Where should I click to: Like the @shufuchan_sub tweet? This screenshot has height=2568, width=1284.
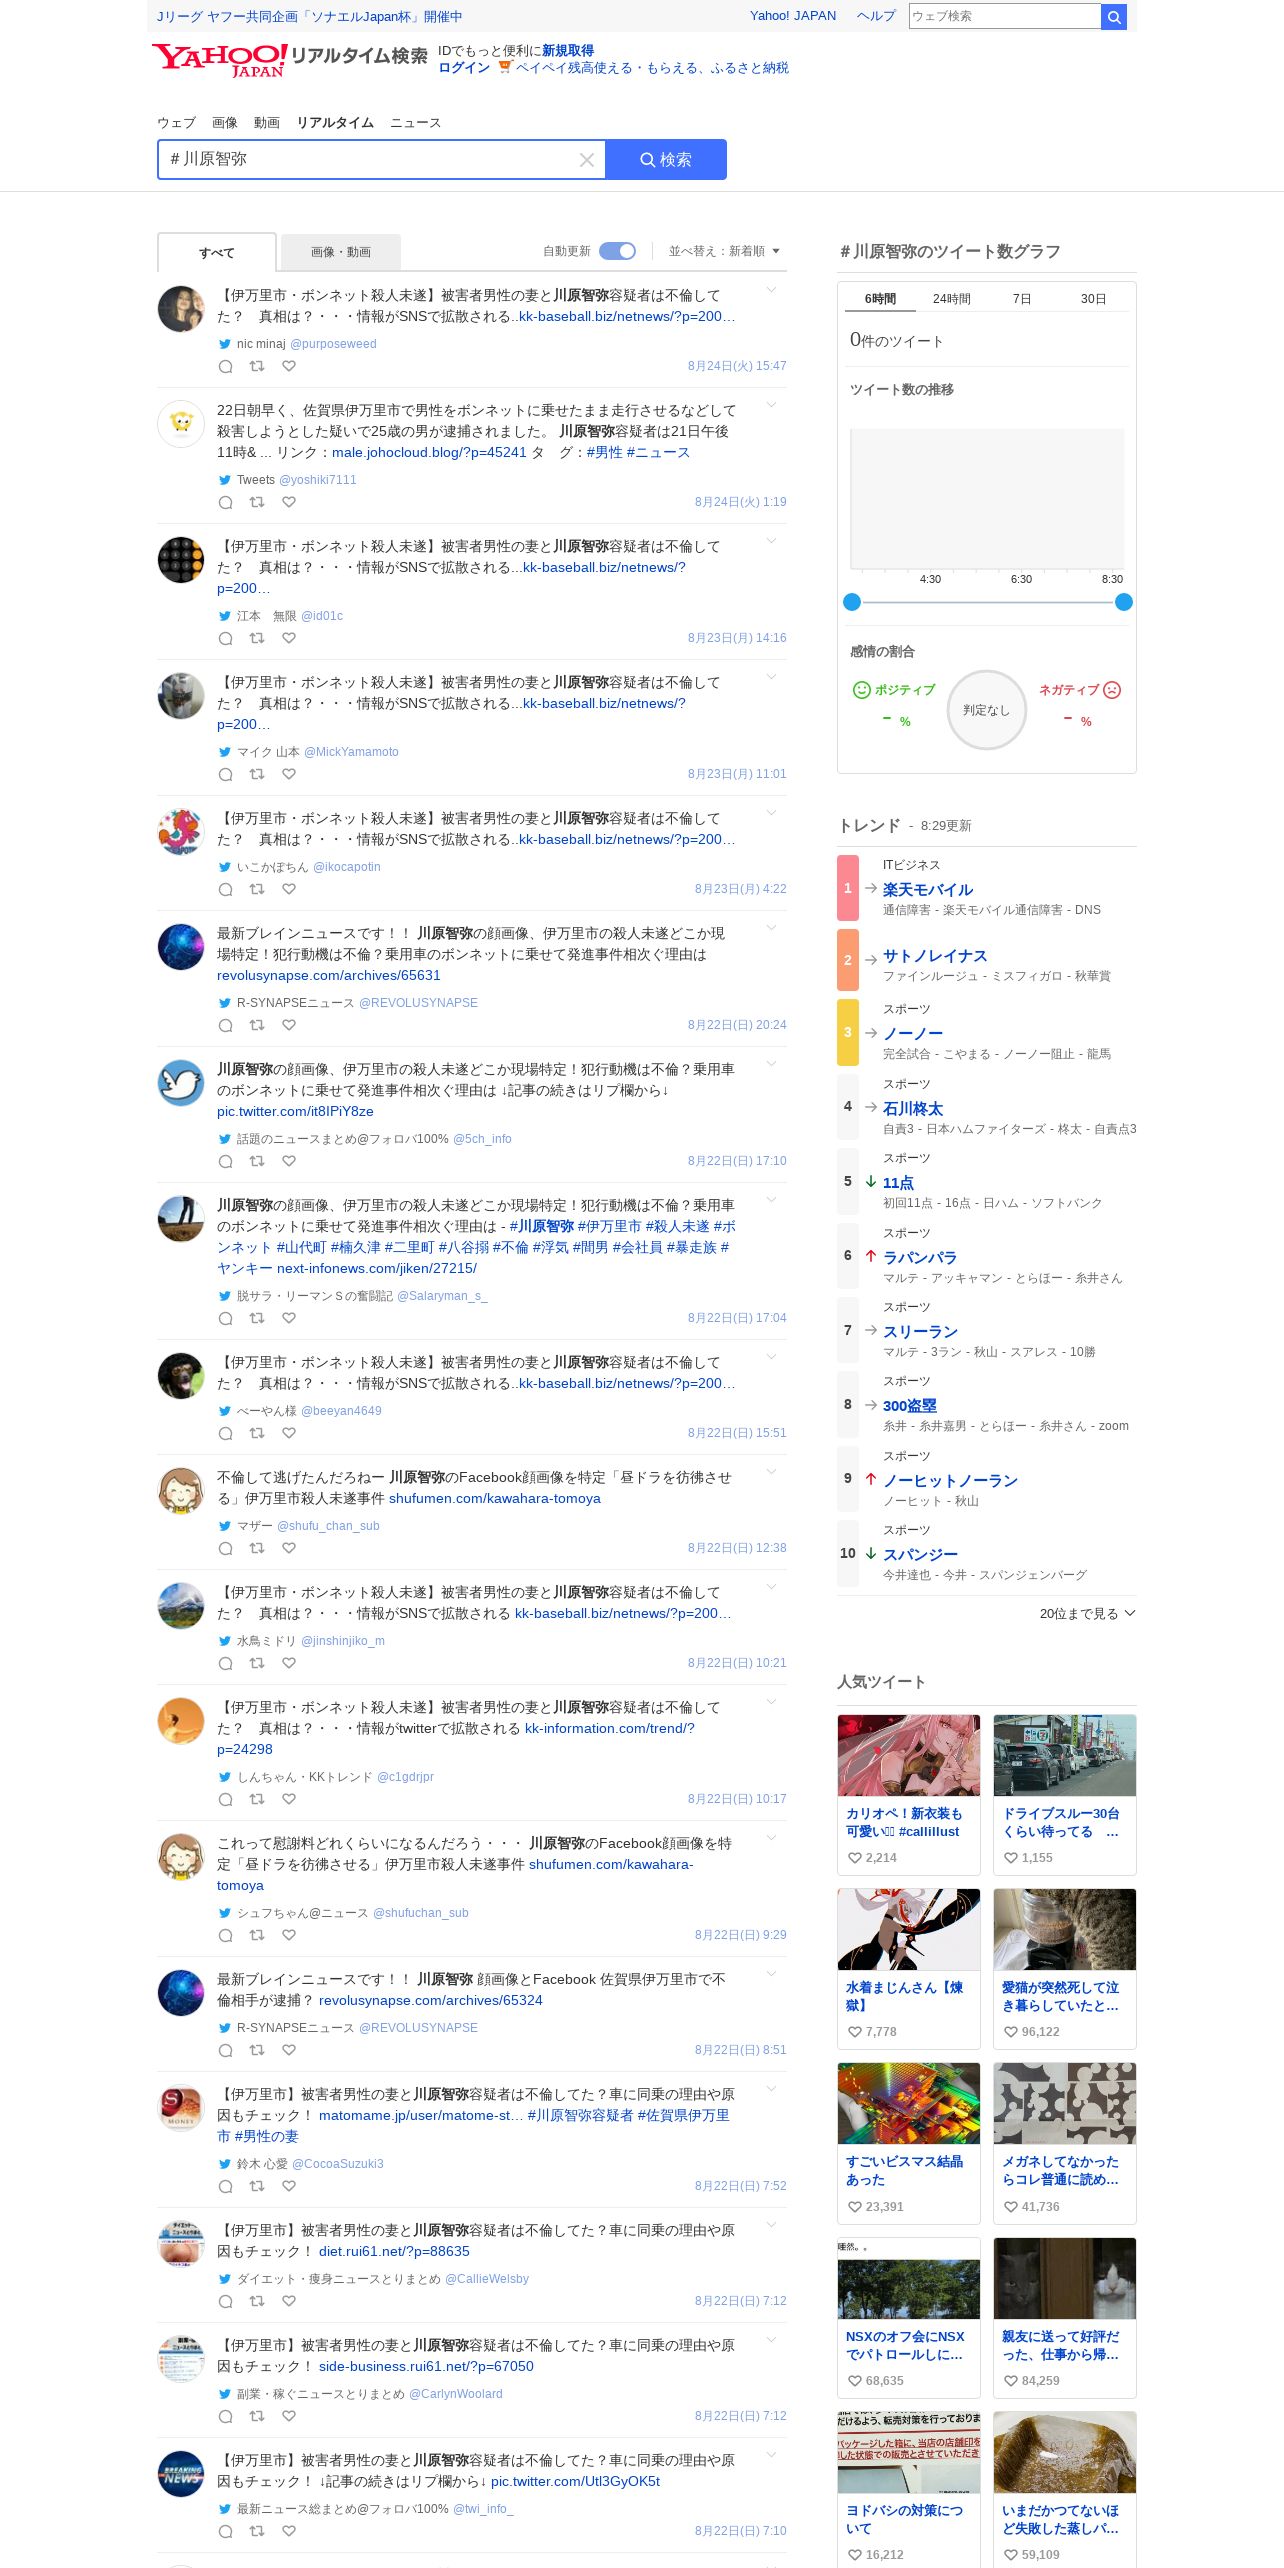[x=289, y=1935]
